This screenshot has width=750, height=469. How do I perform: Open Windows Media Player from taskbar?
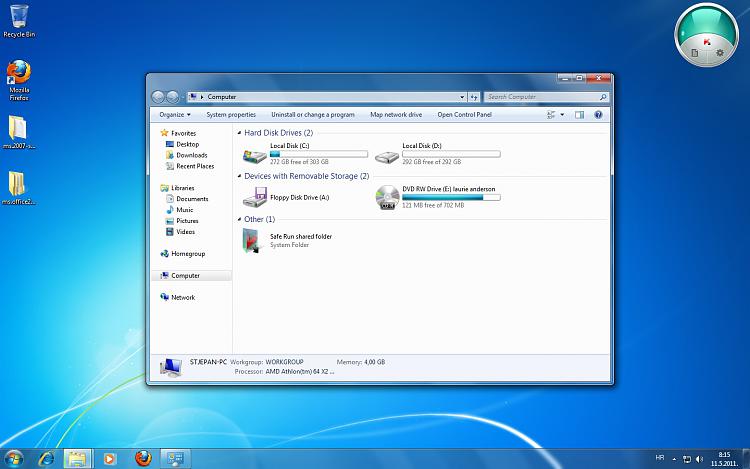[110, 459]
